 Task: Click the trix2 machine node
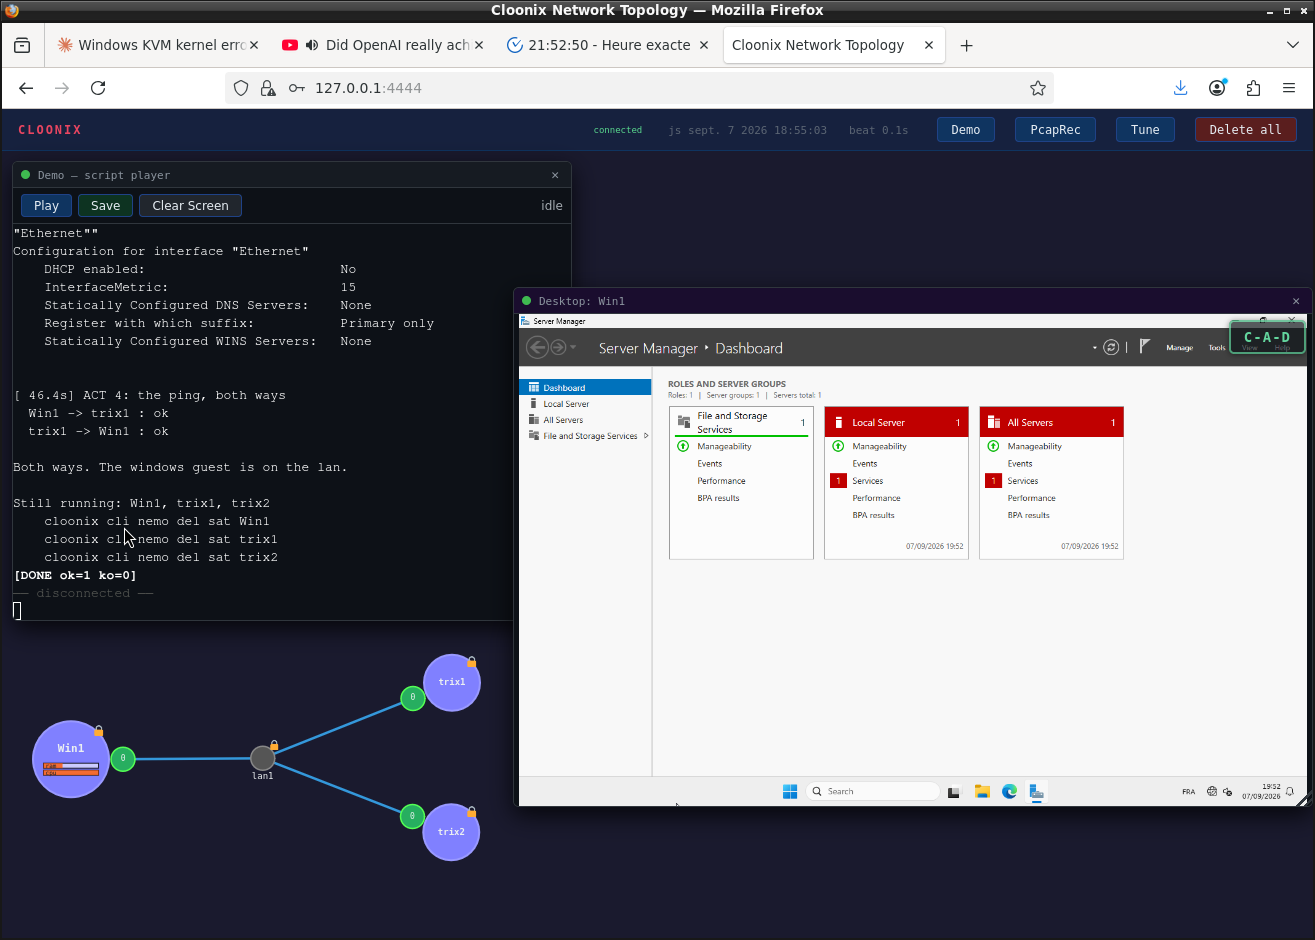point(451,832)
